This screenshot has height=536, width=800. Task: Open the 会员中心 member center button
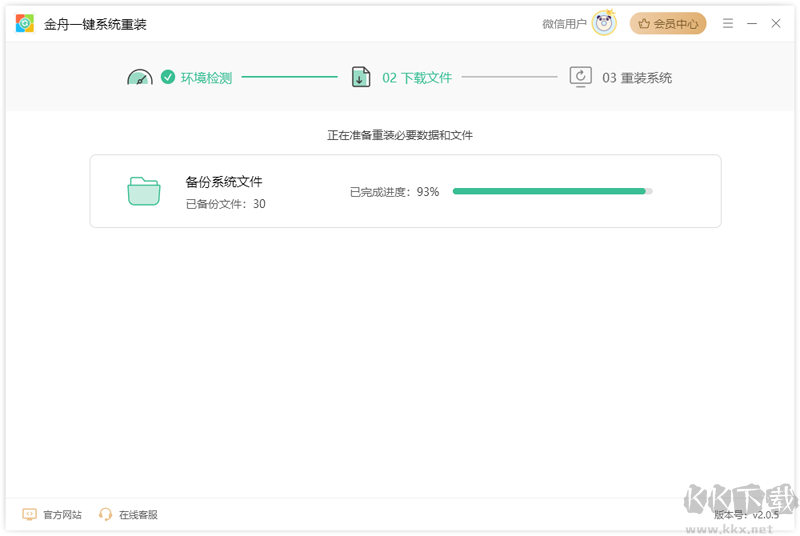click(668, 23)
